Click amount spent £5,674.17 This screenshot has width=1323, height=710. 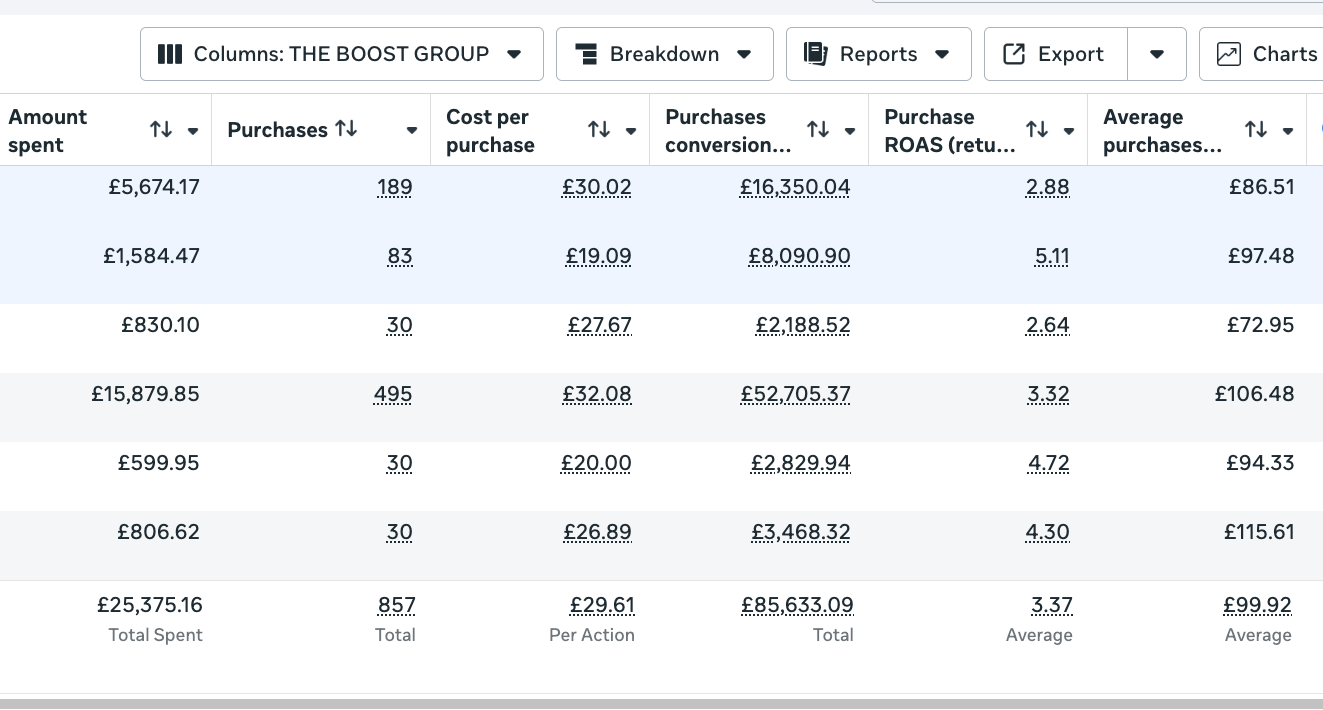[x=153, y=188]
